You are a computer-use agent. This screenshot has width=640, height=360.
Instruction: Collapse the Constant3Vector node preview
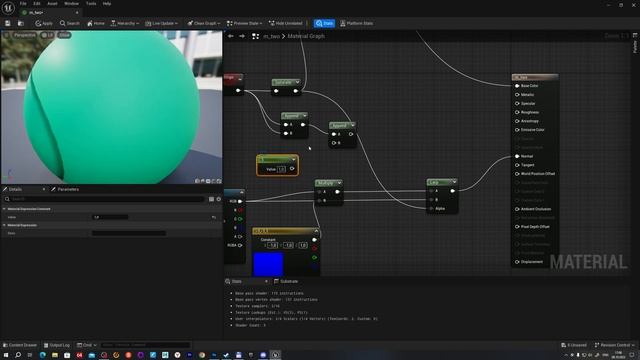coord(316,231)
